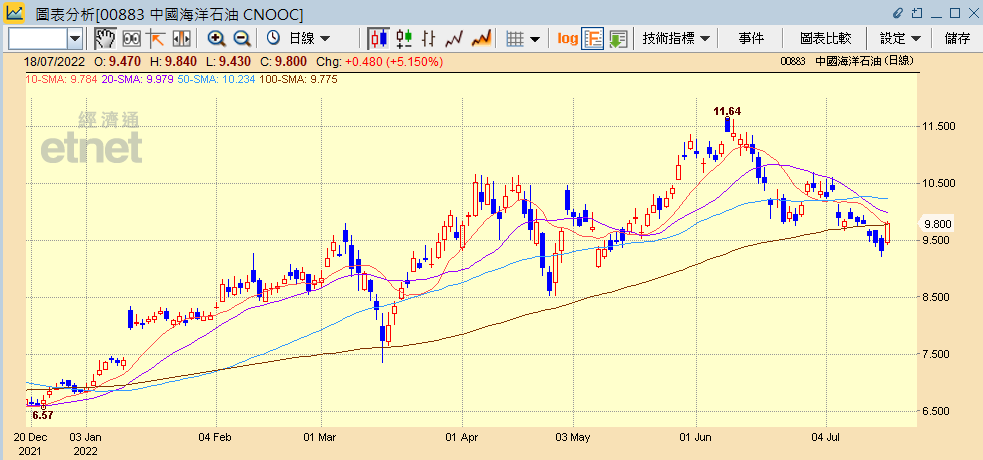Image resolution: width=983 pixels, height=460 pixels.
Task: Click the zoom out magnifier
Action: click(x=241, y=38)
